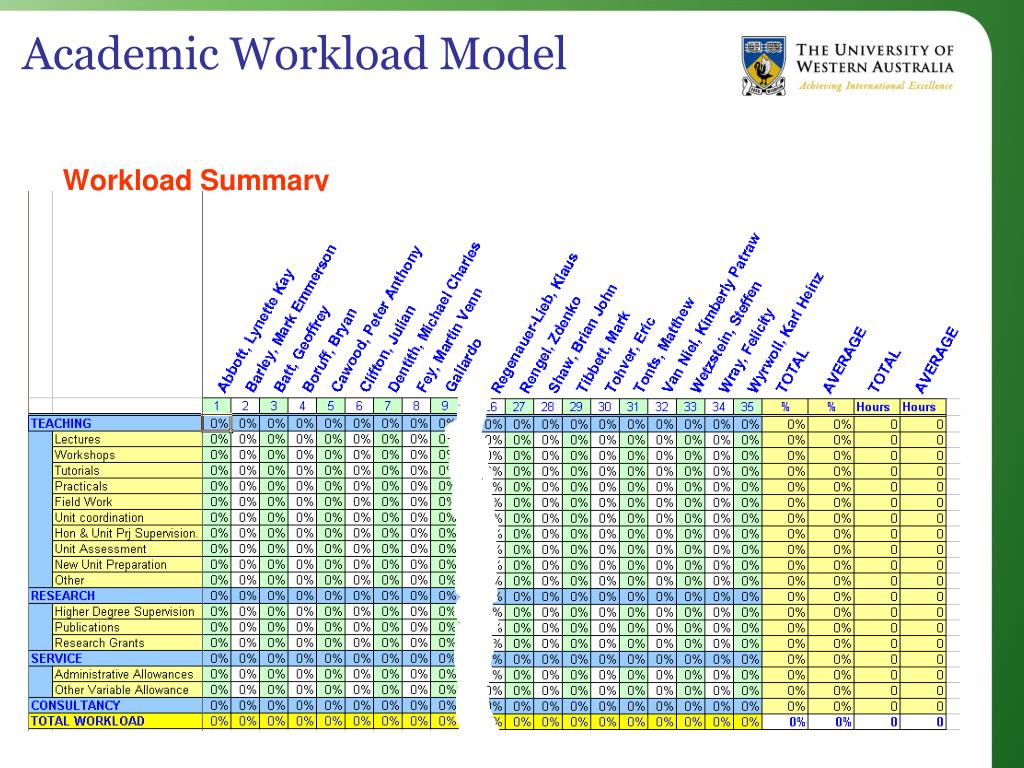Viewport: 1024px width, 768px height.
Task: Click column number 33 header cell
Action: [690, 406]
